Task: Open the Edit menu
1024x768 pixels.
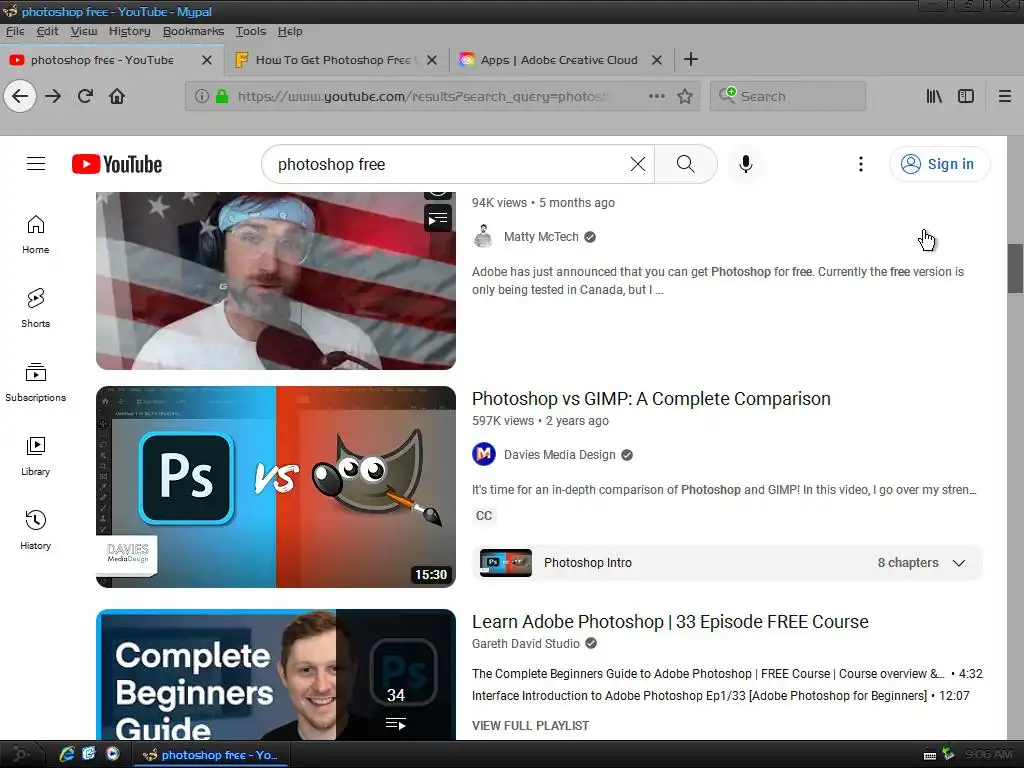Action: [x=47, y=31]
